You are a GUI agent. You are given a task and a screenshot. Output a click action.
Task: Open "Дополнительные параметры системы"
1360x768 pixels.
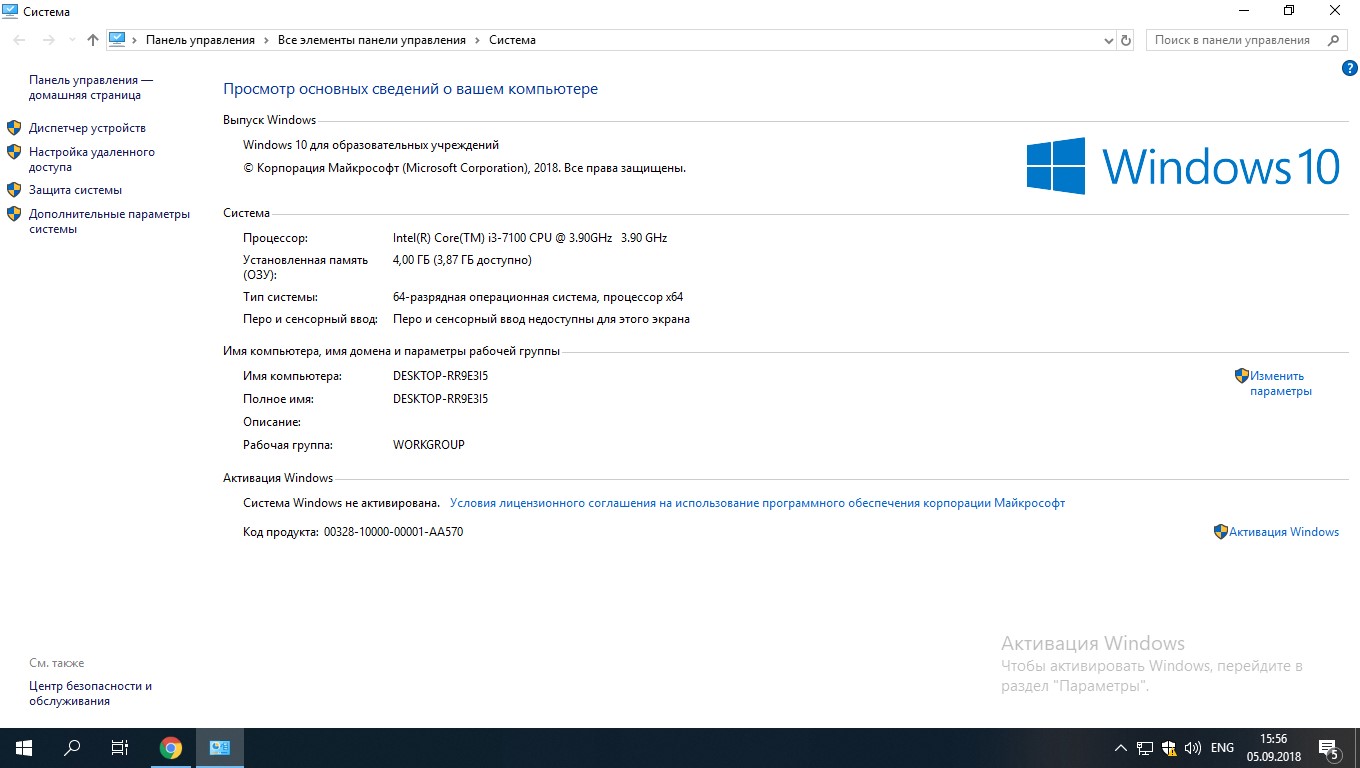[109, 221]
